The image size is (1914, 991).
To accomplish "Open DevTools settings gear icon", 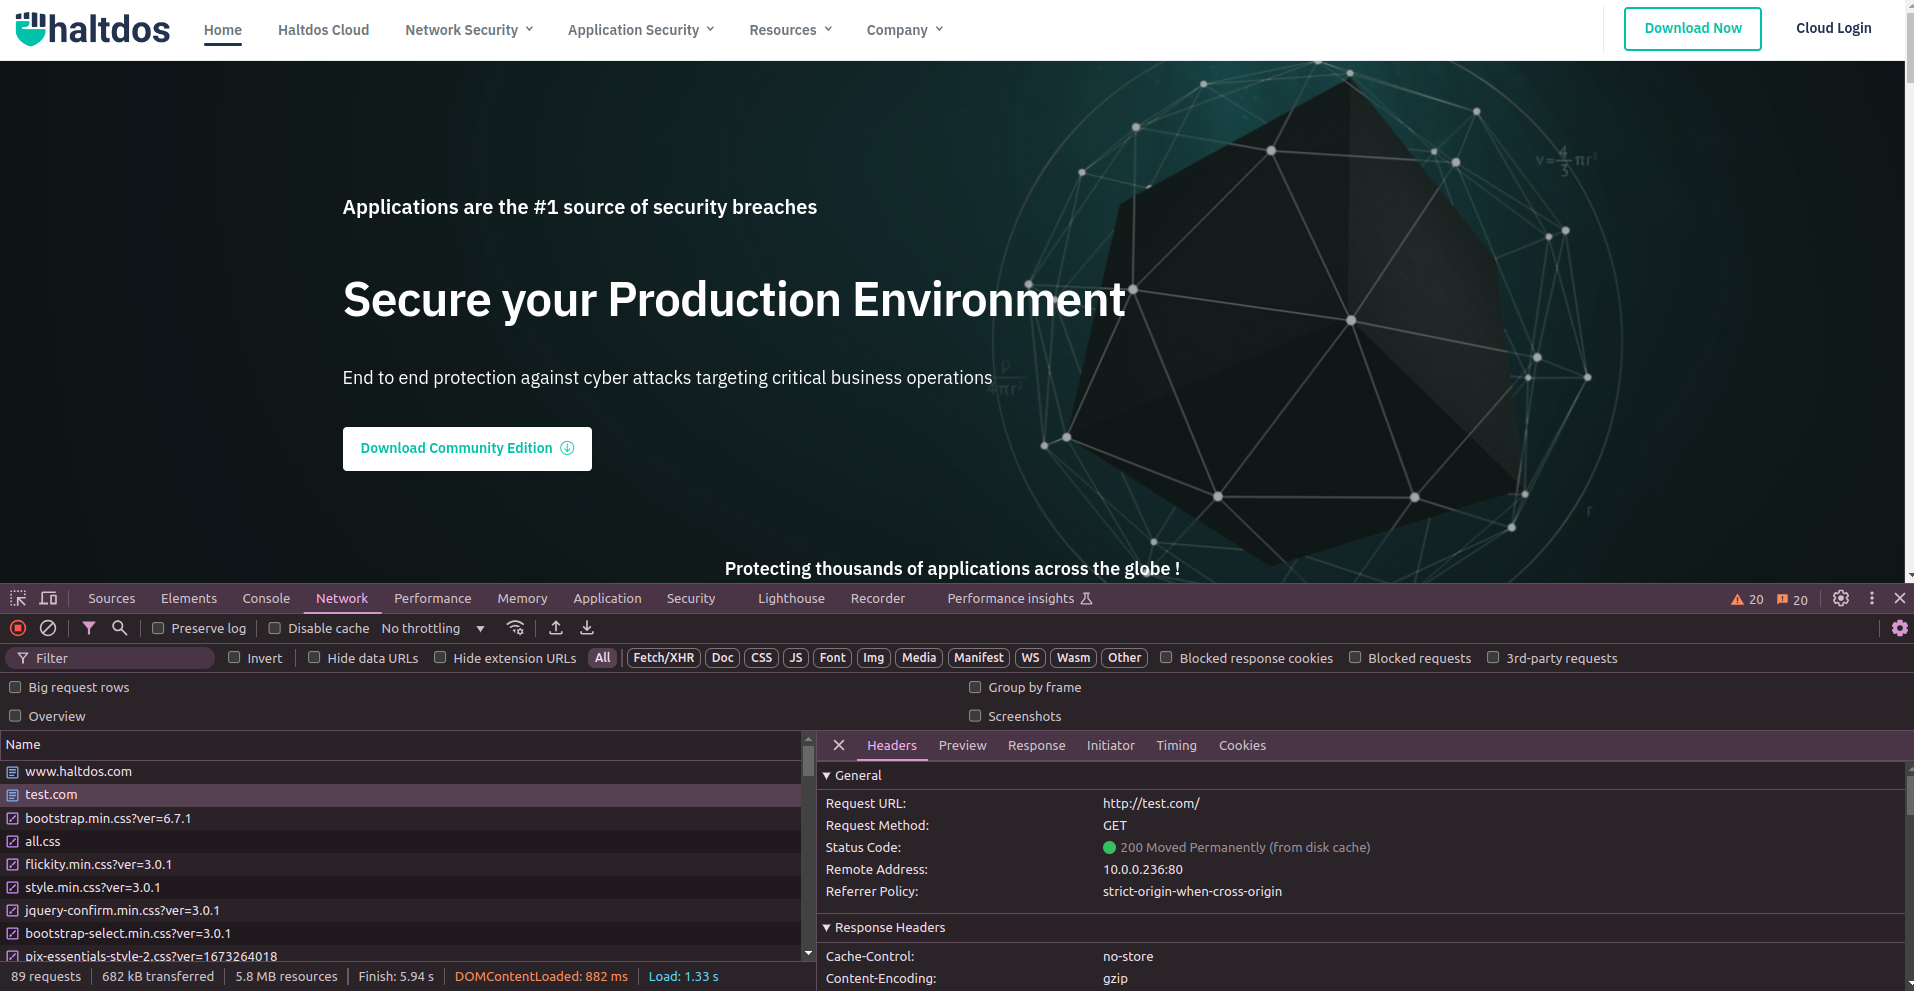I will [1841, 598].
